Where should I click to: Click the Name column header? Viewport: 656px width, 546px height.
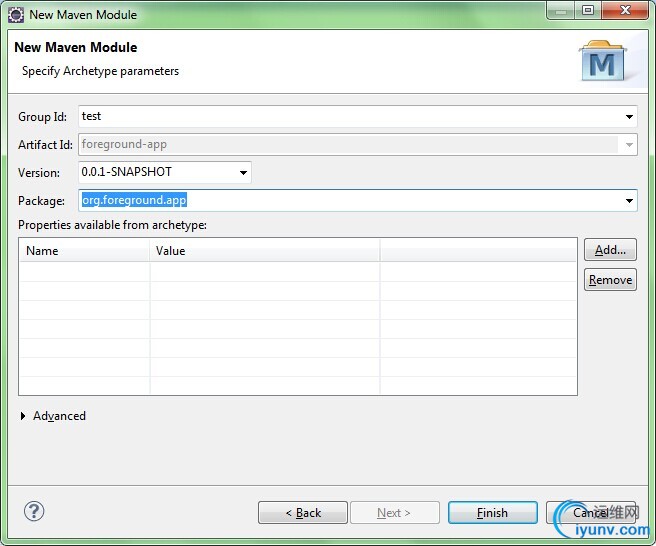(x=84, y=251)
